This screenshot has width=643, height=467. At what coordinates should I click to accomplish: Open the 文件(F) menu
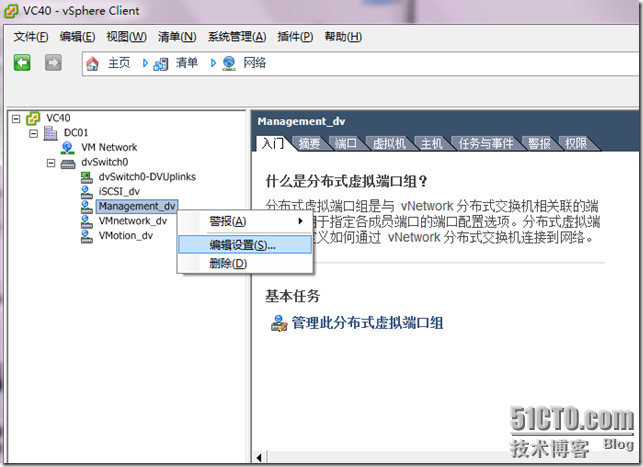coord(31,36)
